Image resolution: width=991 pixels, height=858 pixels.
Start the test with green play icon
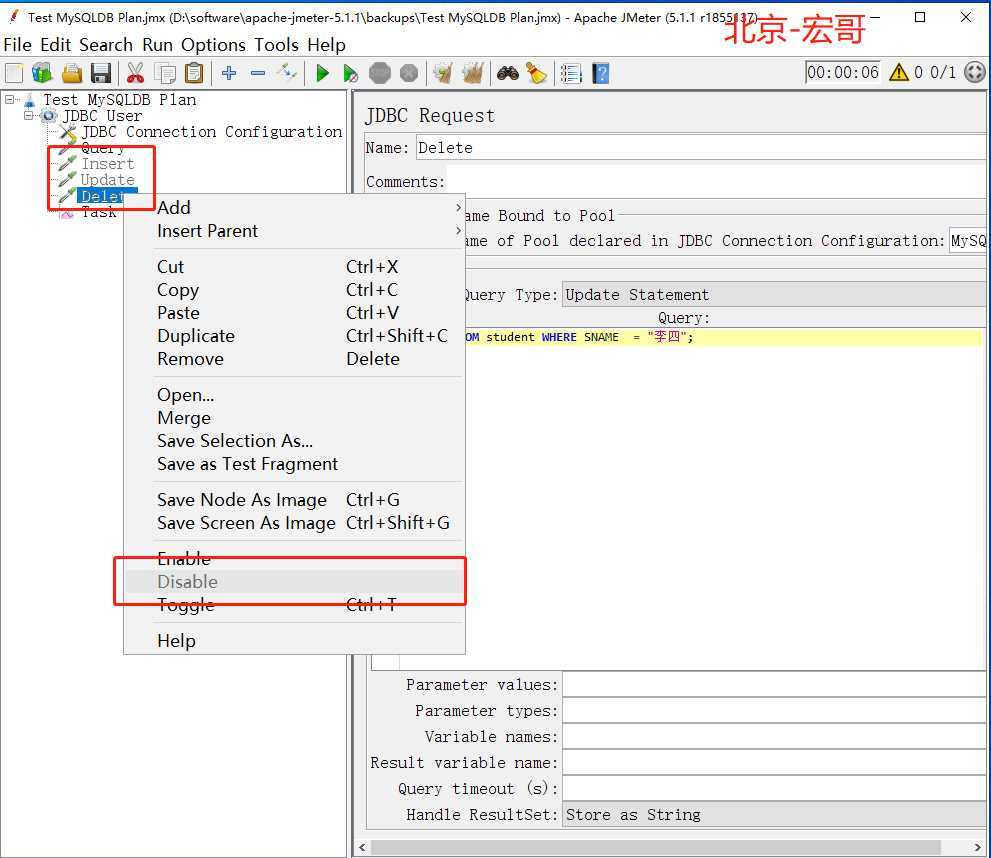tap(322, 73)
